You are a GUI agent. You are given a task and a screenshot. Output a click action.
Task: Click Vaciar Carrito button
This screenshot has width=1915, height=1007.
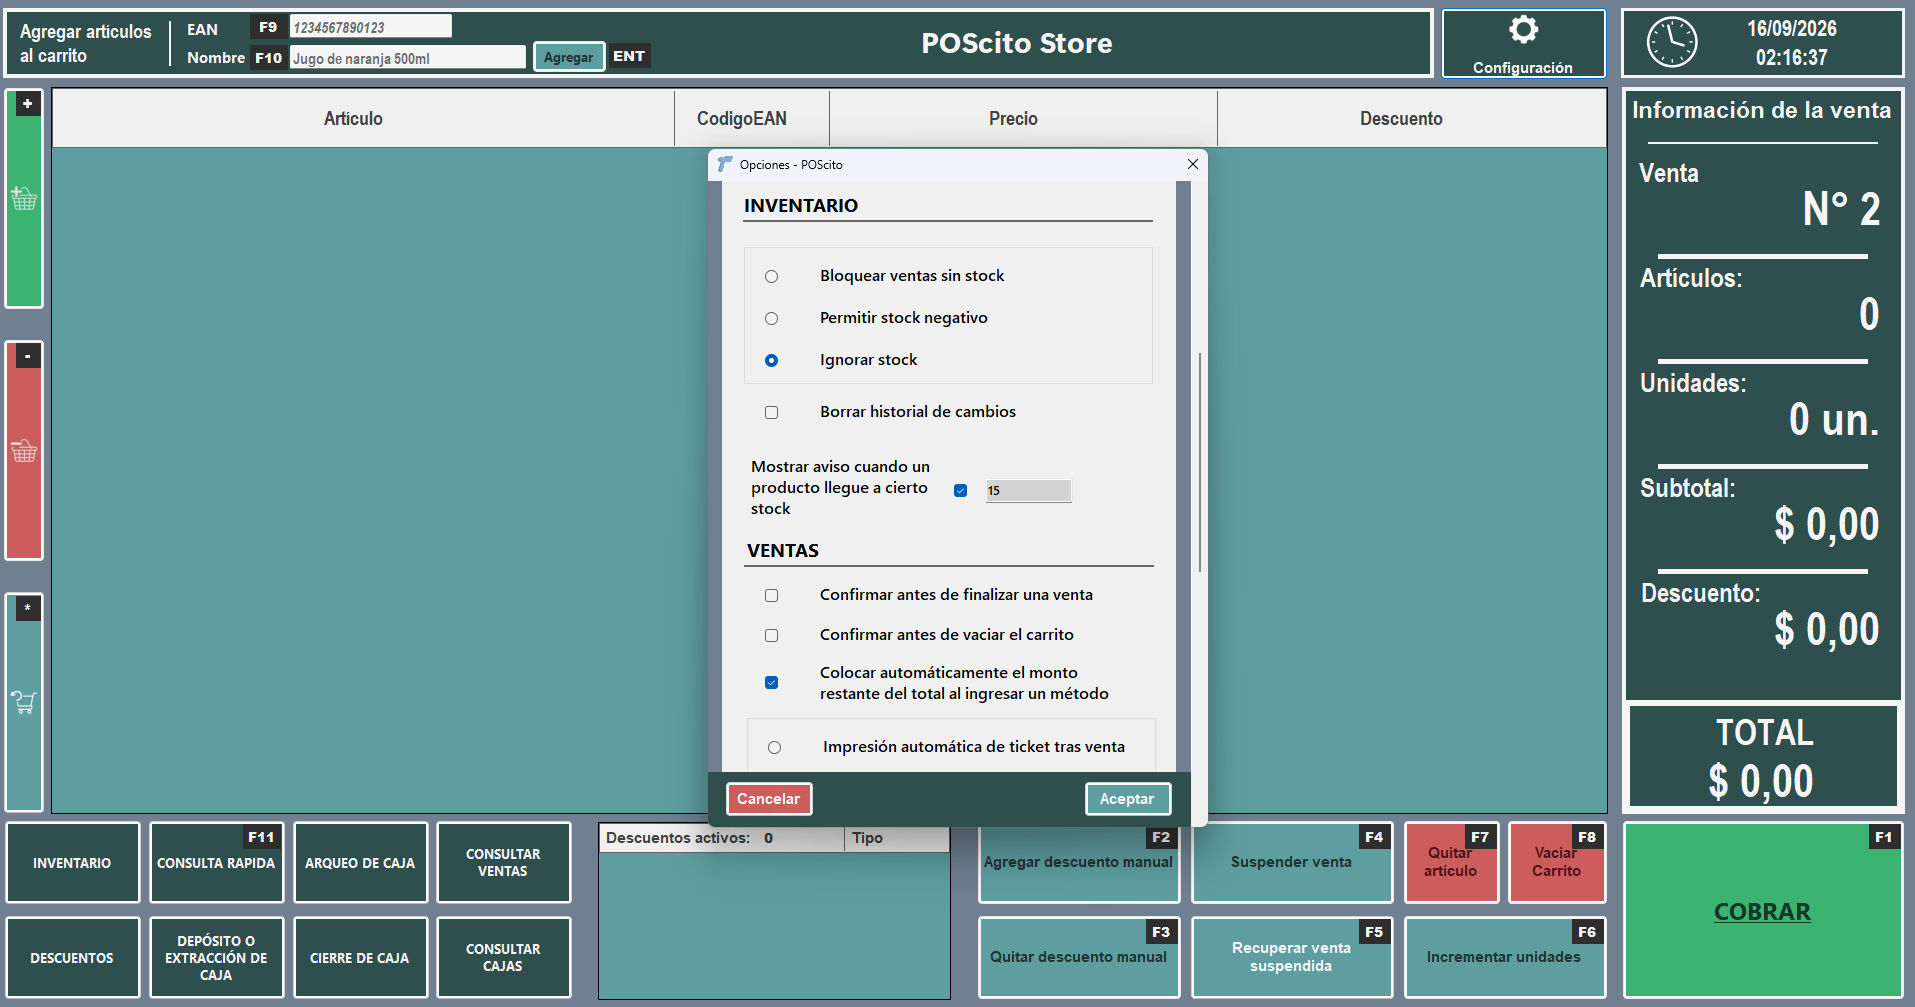[1556, 862]
